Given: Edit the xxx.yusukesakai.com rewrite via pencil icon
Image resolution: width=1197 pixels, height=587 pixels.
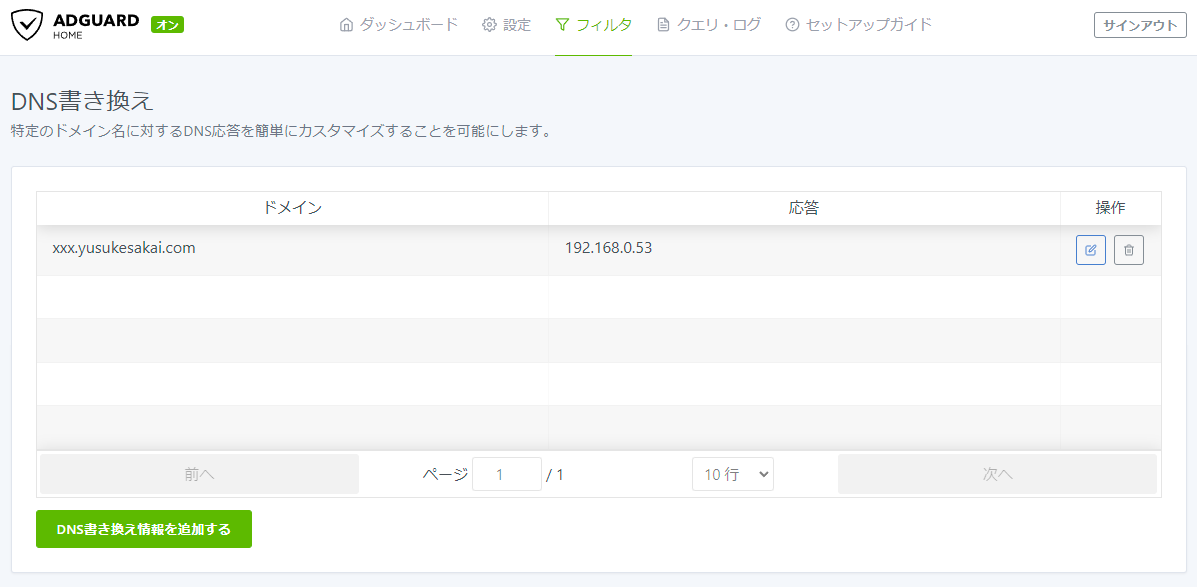Looking at the screenshot, I should point(1090,249).
